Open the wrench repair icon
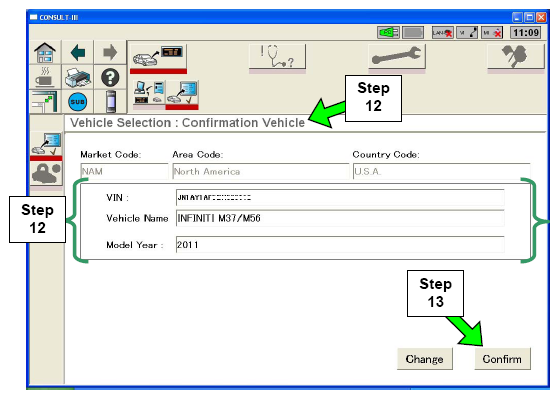The height and width of the screenshot is (399, 559). (x=396, y=57)
